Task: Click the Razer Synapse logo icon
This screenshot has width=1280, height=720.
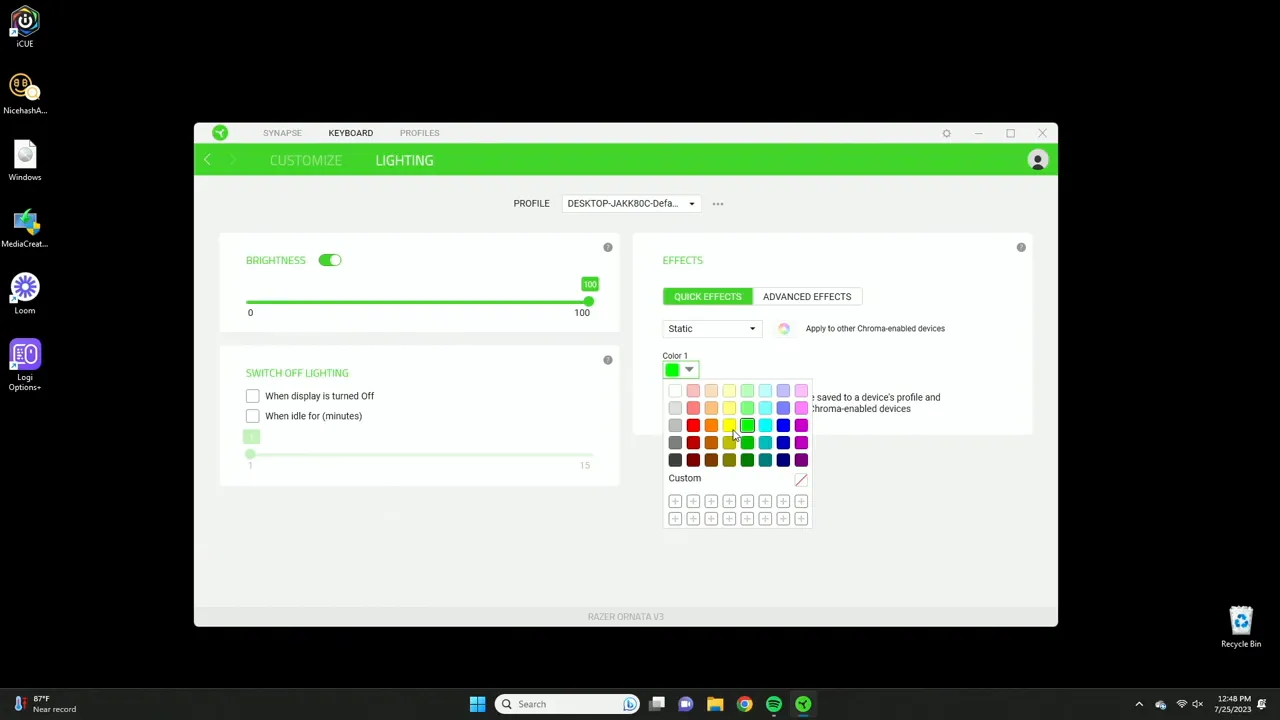Action: click(220, 132)
